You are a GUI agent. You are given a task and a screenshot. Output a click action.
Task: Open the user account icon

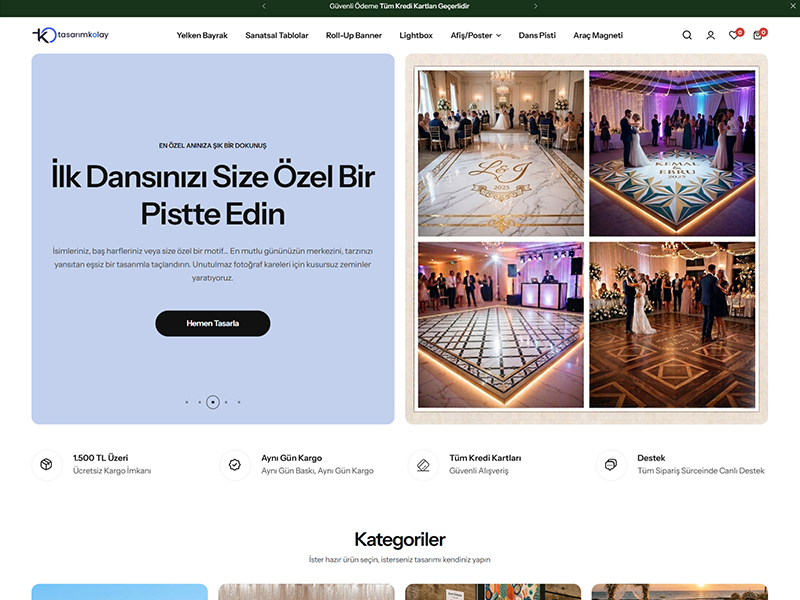click(710, 35)
